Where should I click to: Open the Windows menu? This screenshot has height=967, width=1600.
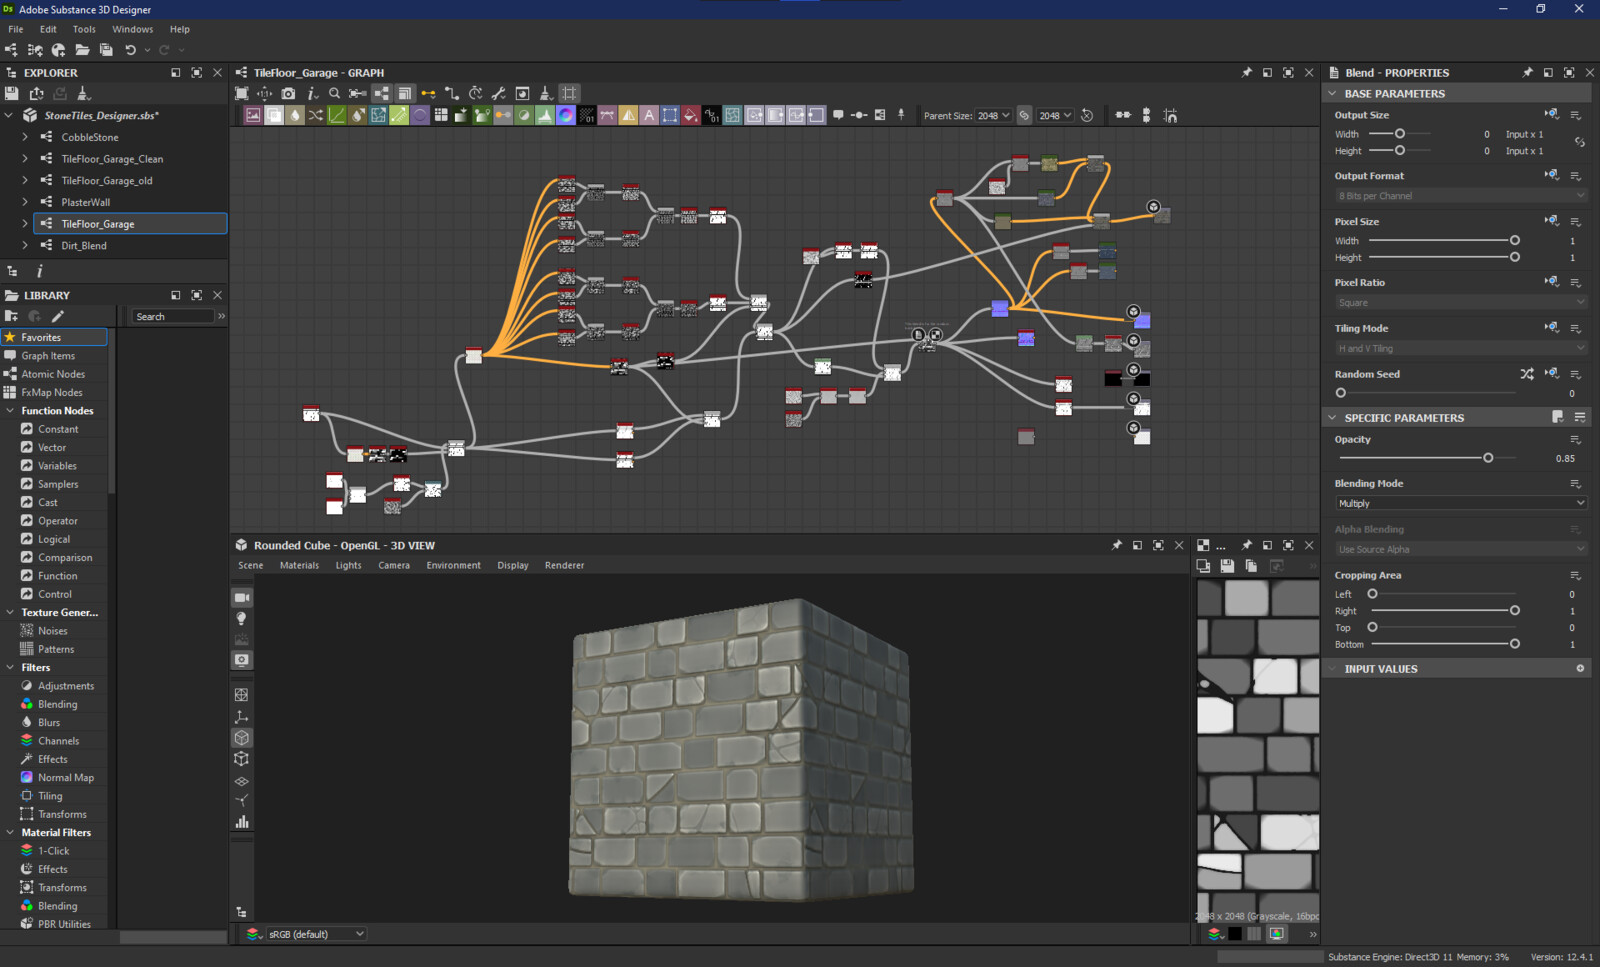coord(133,29)
